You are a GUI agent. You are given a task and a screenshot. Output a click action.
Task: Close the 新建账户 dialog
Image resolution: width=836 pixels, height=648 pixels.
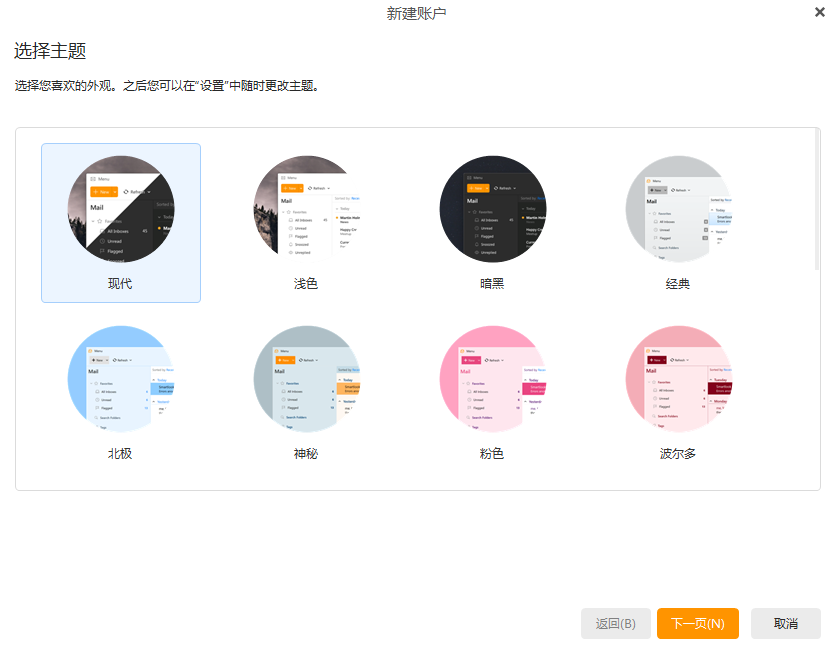coord(820,12)
